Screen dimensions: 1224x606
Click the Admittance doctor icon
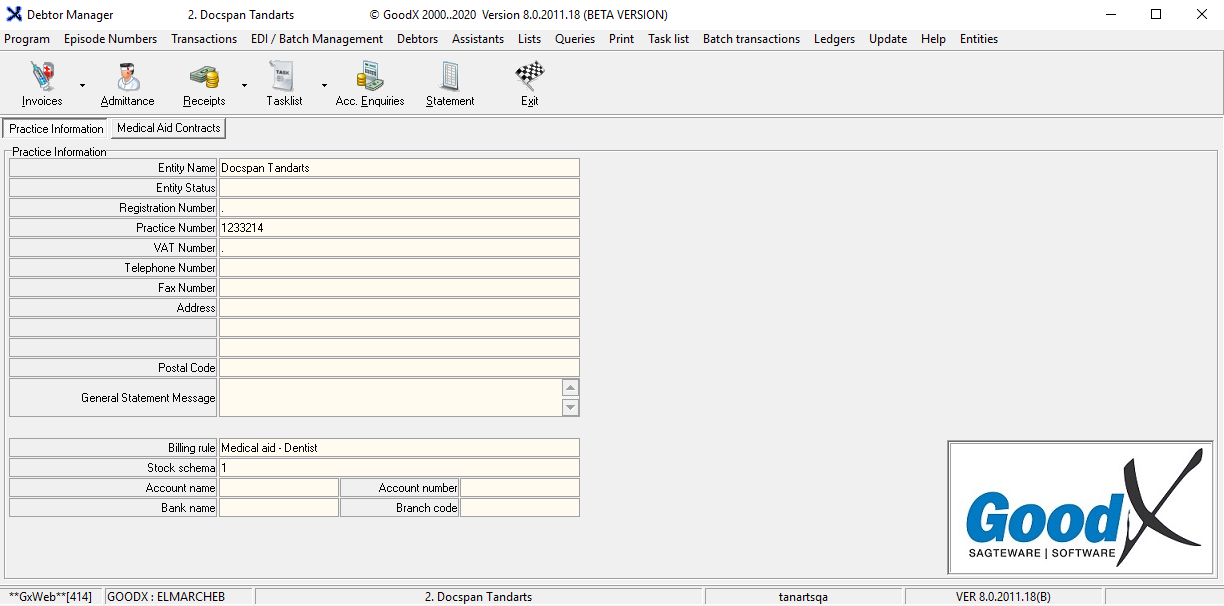pyautogui.click(x=127, y=77)
